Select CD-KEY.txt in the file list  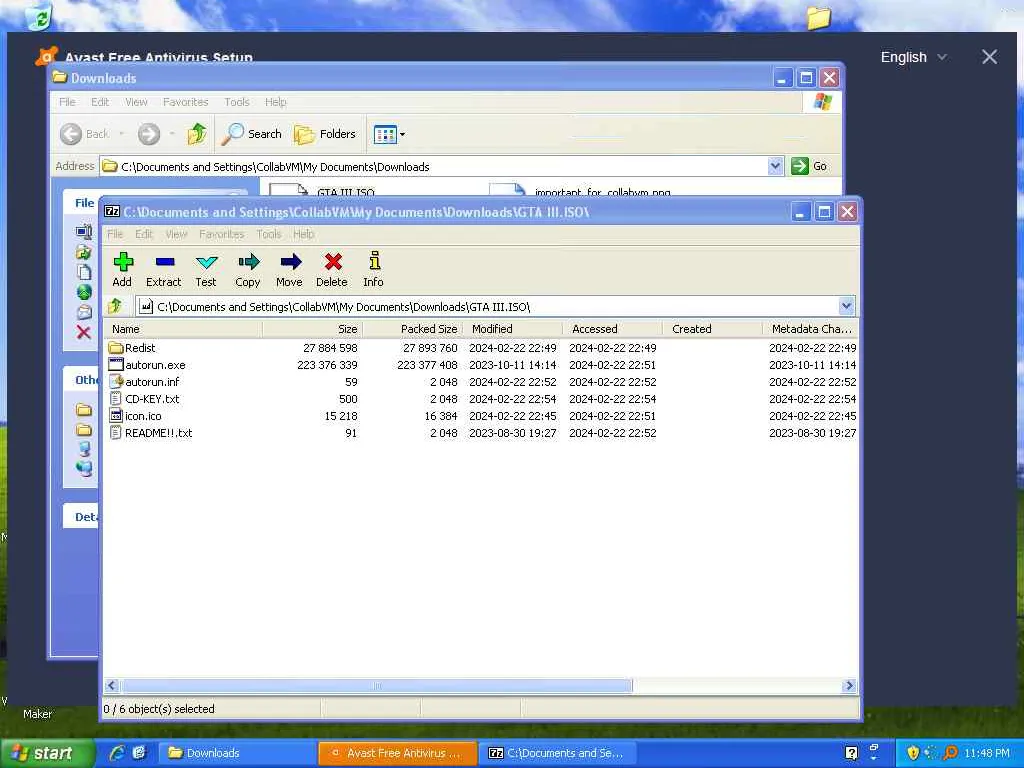coord(481,399)
